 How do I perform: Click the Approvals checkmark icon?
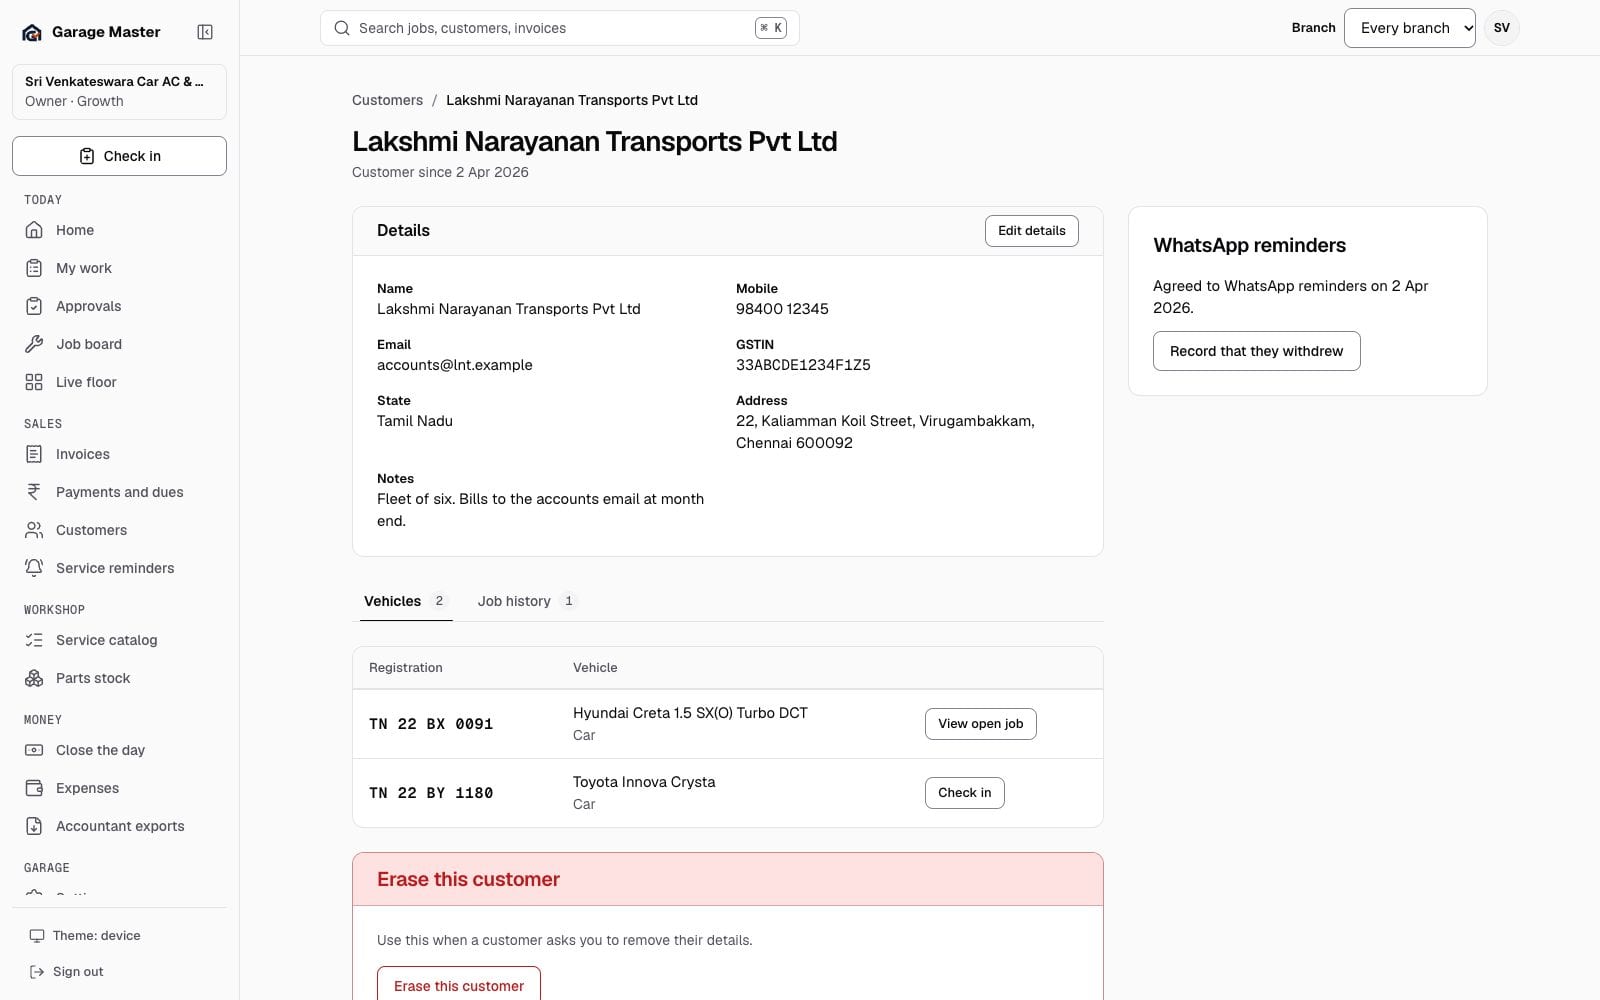[x=34, y=306]
